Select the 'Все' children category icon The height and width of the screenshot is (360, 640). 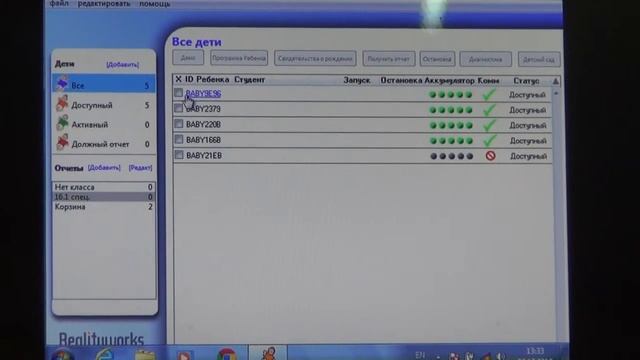coord(62,84)
